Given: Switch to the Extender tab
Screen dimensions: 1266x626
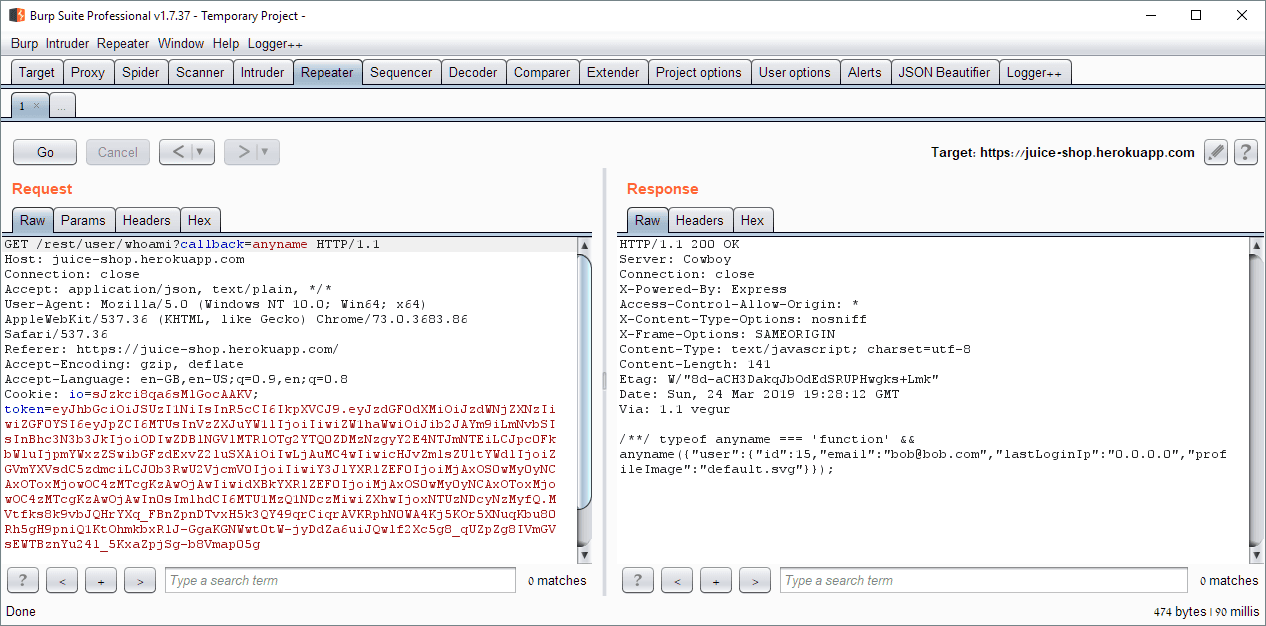Looking at the screenshot, I should tap(613, 72).
